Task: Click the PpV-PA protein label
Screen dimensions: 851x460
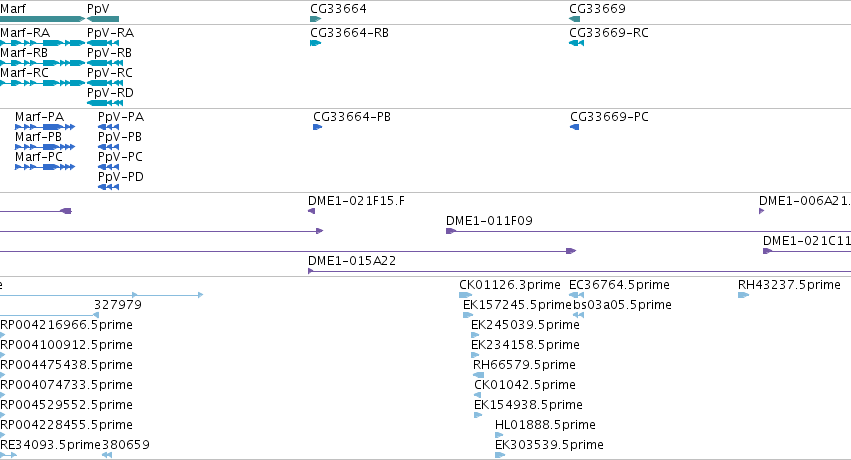Action: coord(121,117)
